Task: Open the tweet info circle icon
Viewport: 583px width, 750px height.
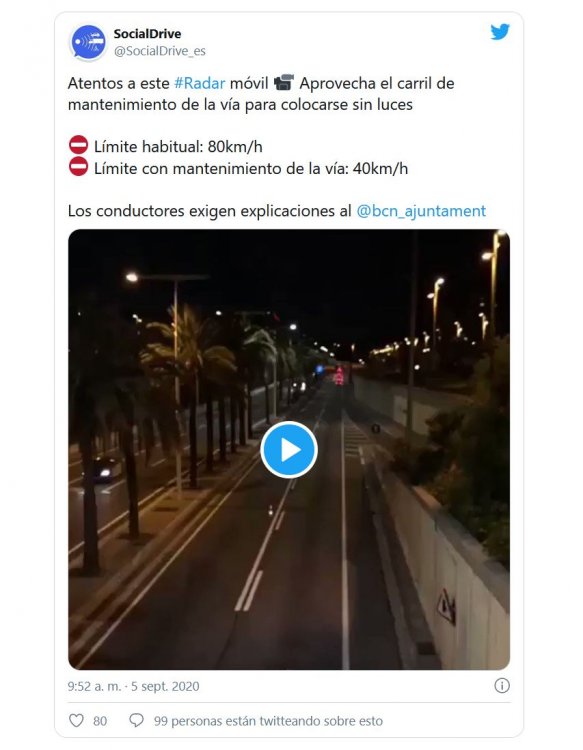Action: click(x=502, y=685)
